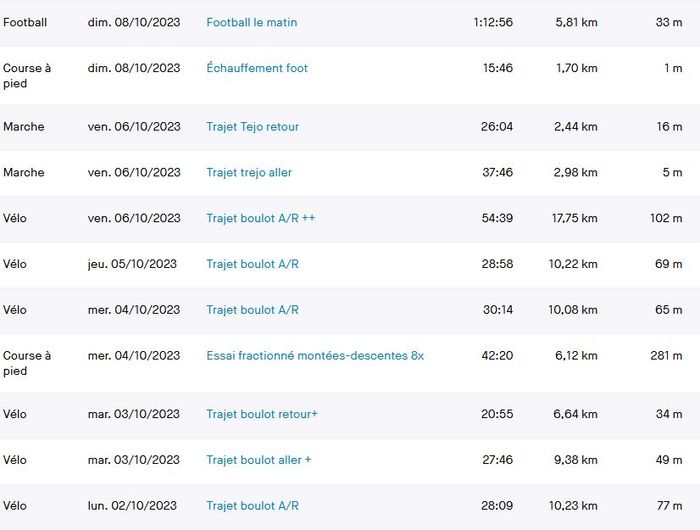
Task: Click the Trajet boulot retour+ link
Action: pos(261,414)
